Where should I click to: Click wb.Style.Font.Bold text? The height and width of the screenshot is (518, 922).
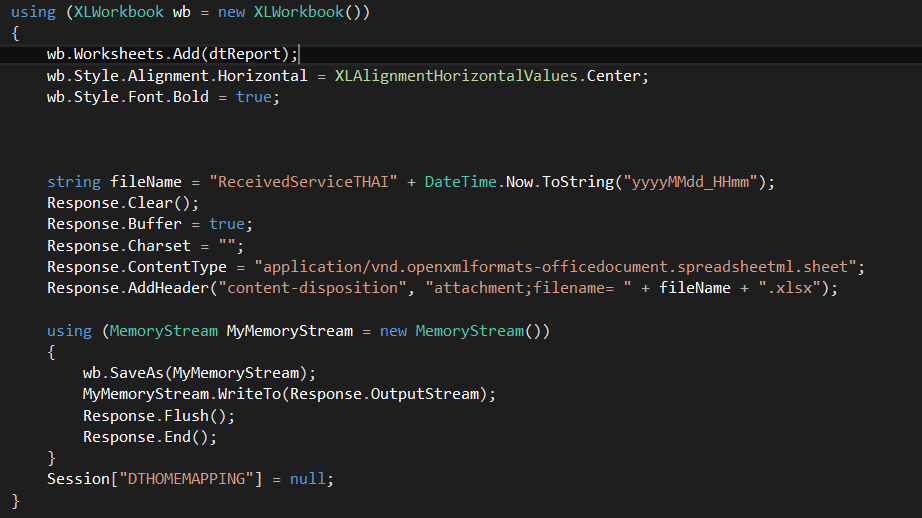(128, 97)
